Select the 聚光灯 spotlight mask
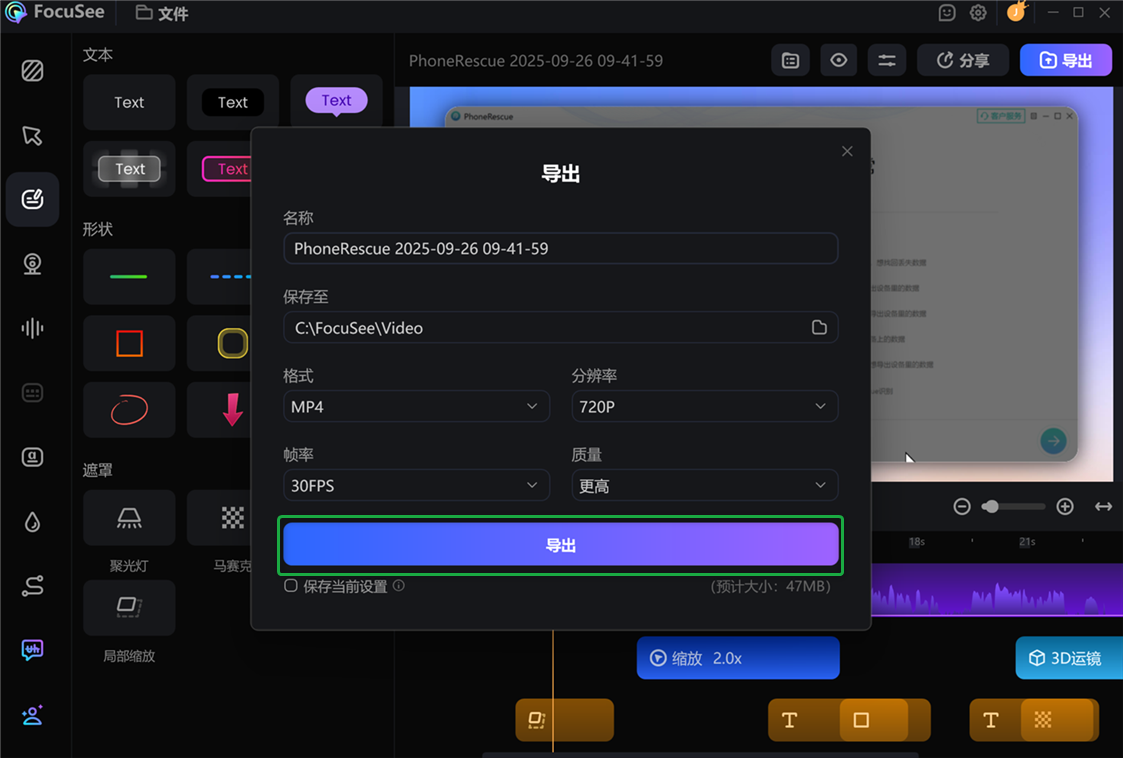Screen dimensions: 1123x758 click(129, 518)
